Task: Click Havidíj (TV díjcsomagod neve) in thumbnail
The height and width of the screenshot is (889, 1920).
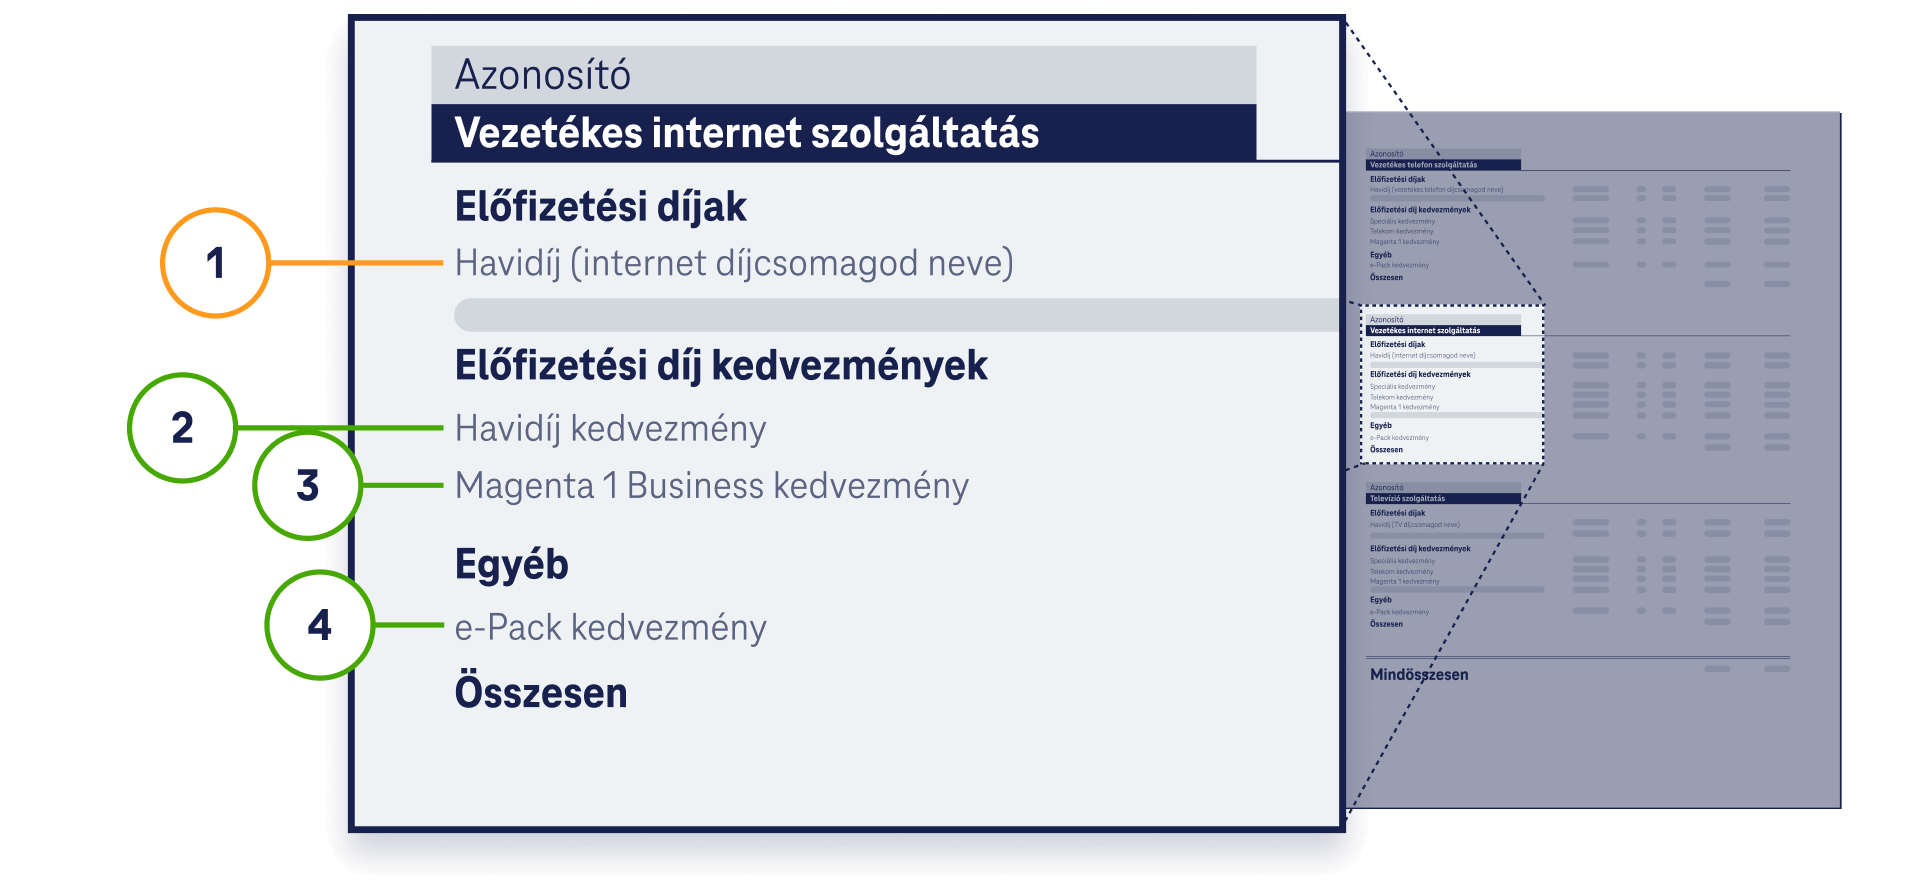Action: click(x=1415, y=525)
